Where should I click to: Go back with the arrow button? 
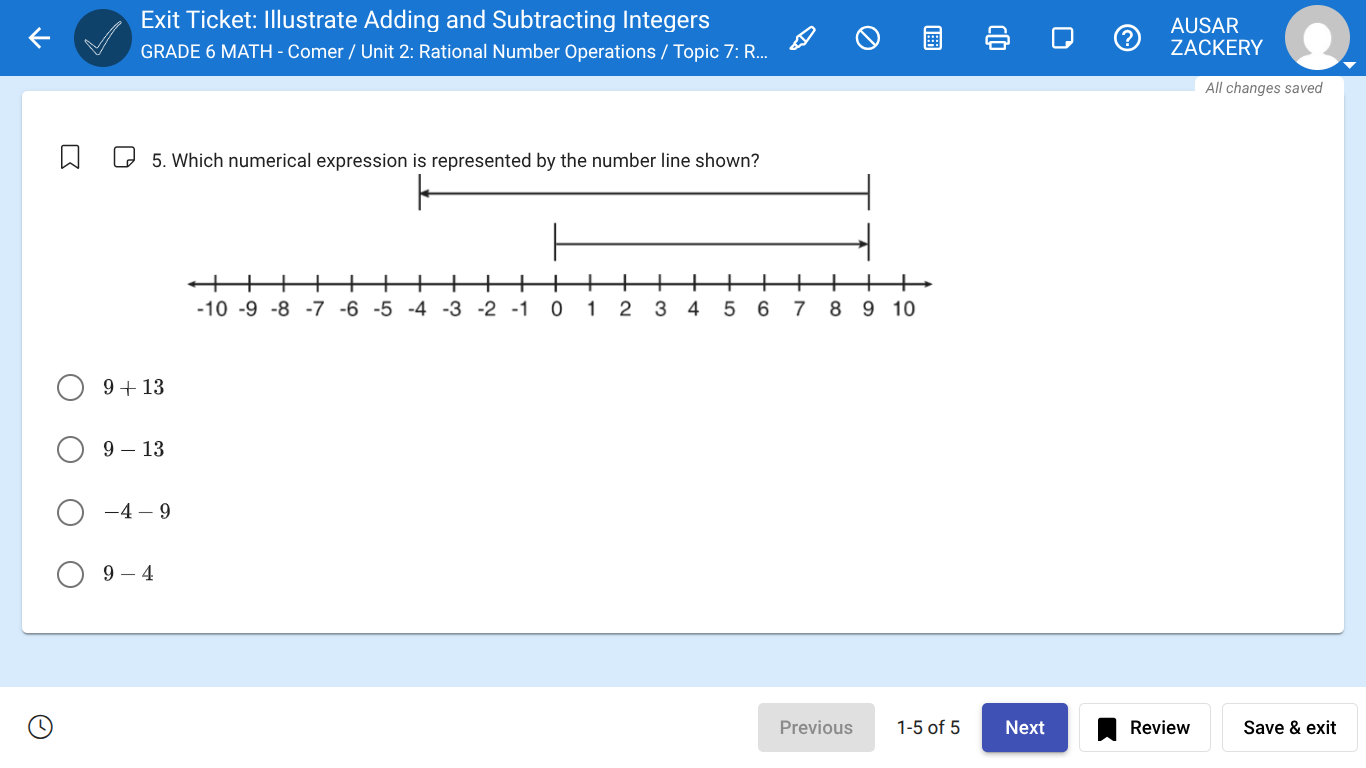pyautogui.click(x=38, y=37)
